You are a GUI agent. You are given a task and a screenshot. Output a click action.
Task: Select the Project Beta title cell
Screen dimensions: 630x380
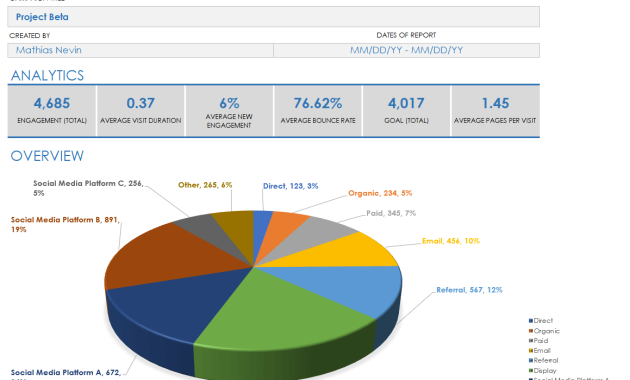273,17
